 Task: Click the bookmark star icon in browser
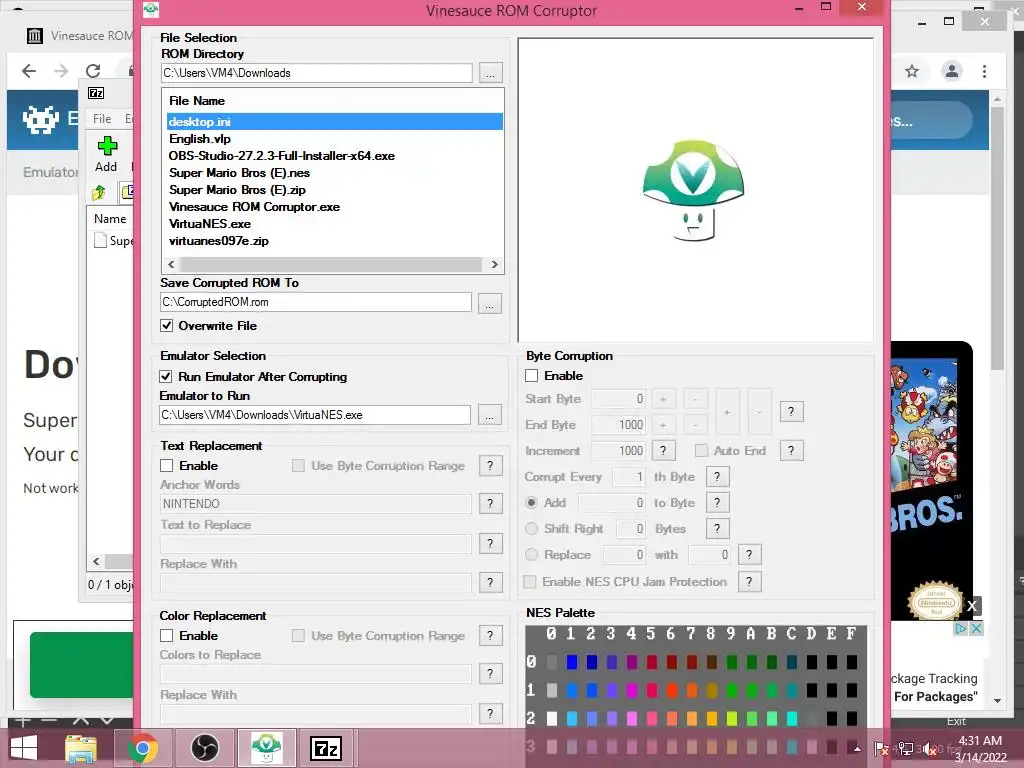(x=912, y=71)
